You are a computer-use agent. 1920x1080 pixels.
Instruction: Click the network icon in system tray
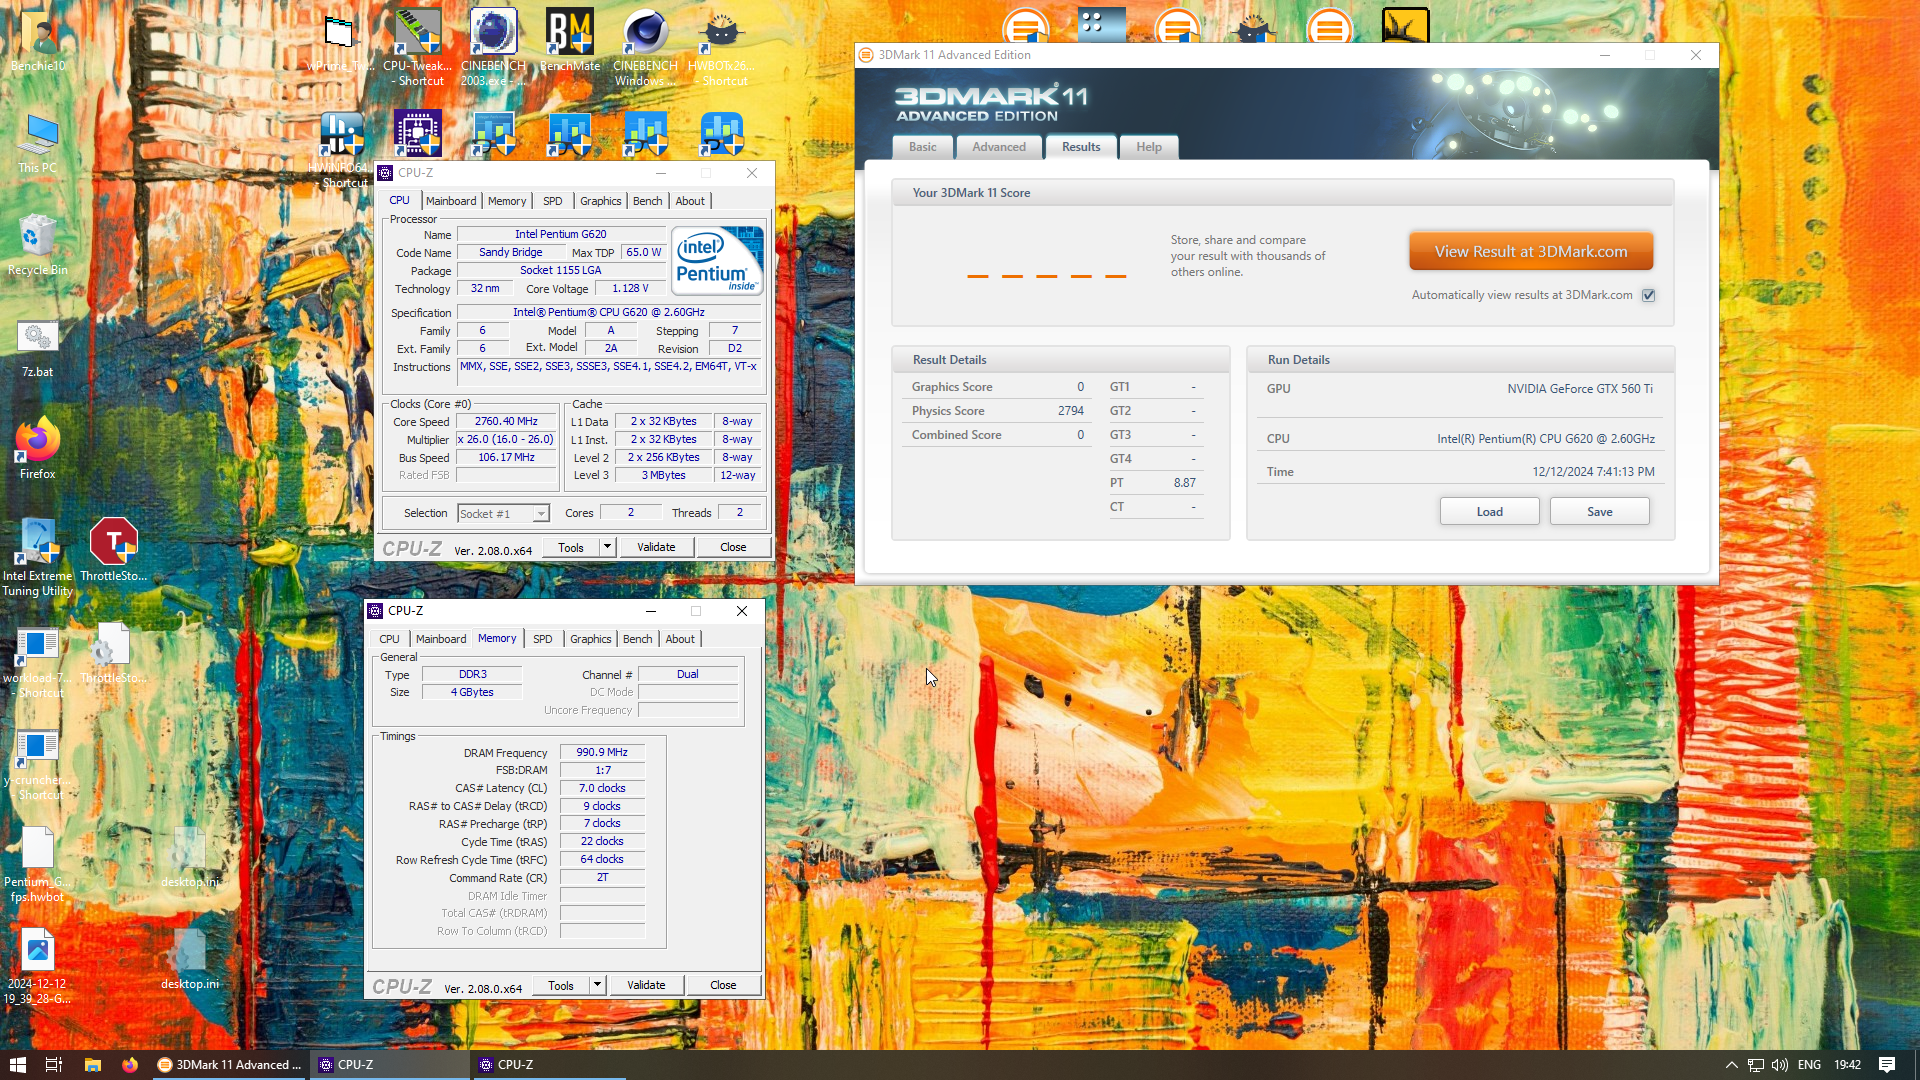coord(1755,1065)
